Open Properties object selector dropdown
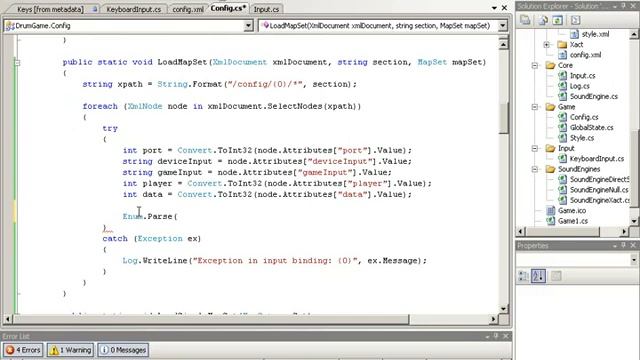The image size is (640, 360). point(633,260)
